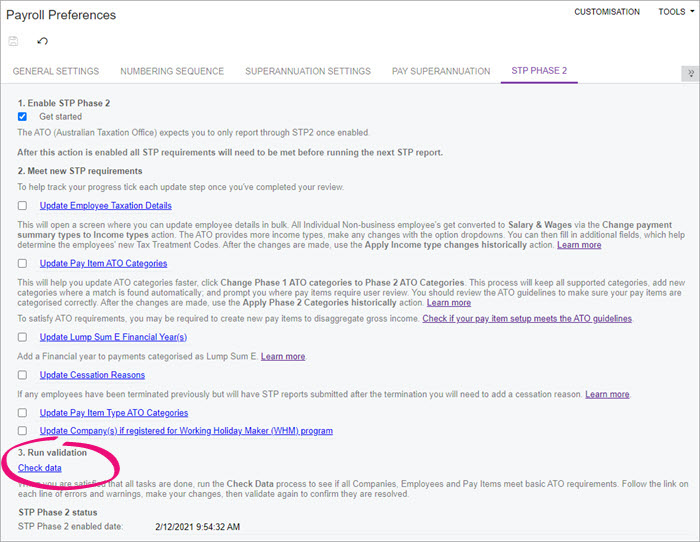This screenshot has height=542, width=700.
Task: Click Learn more beside the Lump Sum E description
Action: 283,356
